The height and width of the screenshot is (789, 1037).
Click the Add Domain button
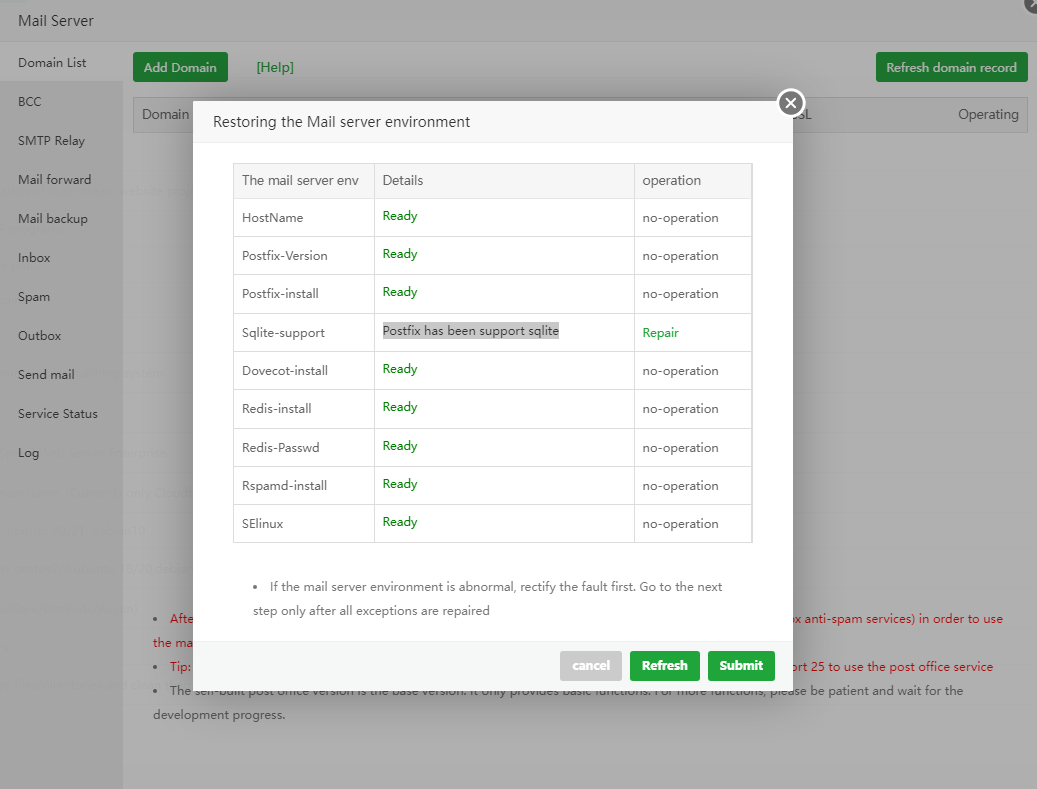click(180, 67)
